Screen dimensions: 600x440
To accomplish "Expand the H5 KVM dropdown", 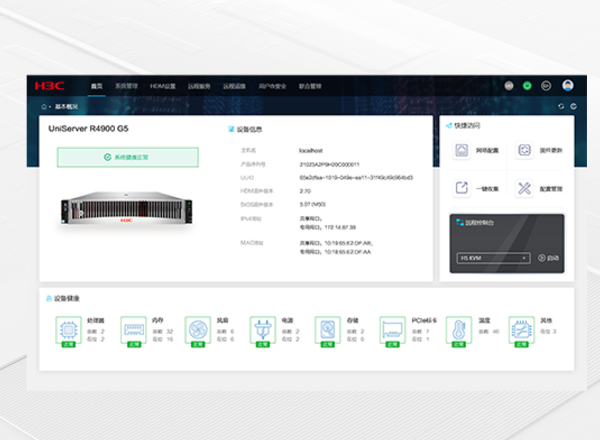I will [493, 258].
